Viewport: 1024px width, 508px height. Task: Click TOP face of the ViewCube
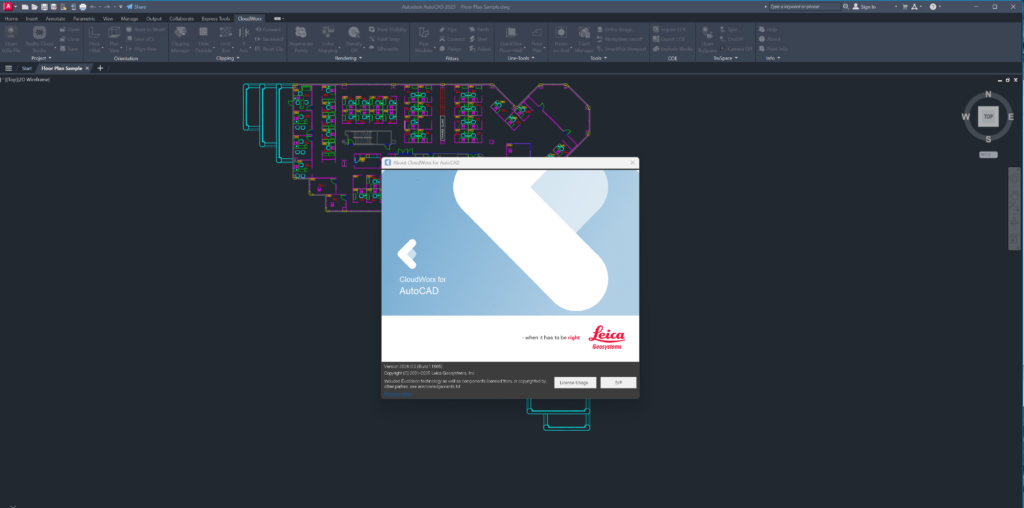pos(988,116)
